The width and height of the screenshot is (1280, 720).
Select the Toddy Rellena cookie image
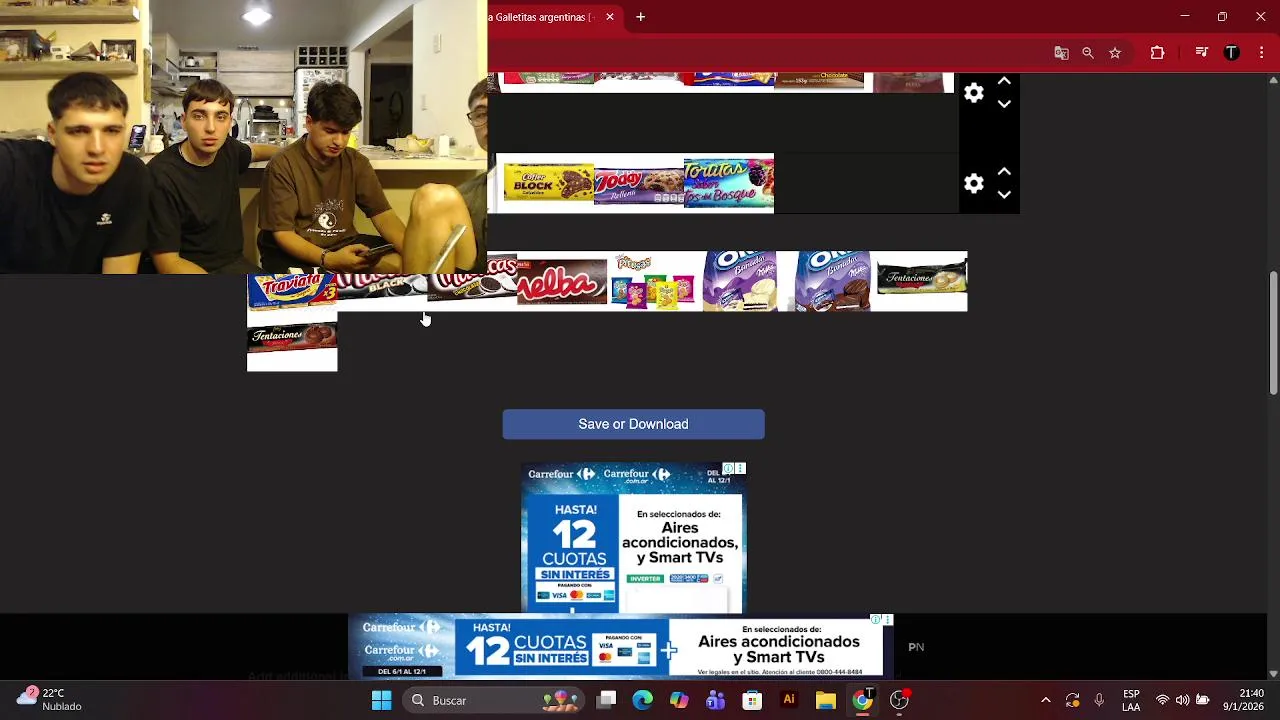coord(639,184)
